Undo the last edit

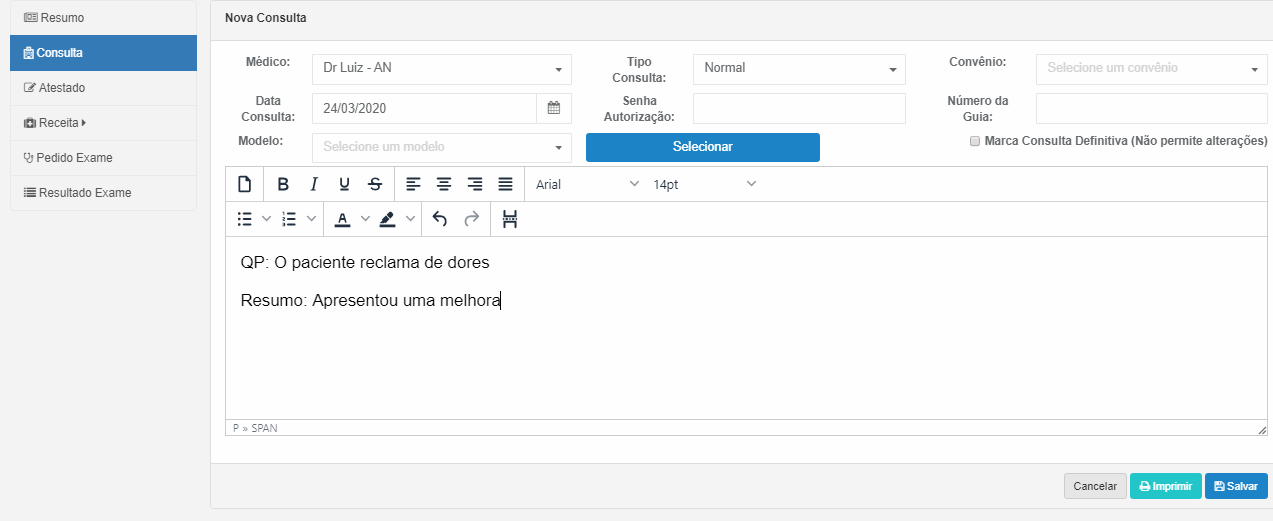point(440,219)
